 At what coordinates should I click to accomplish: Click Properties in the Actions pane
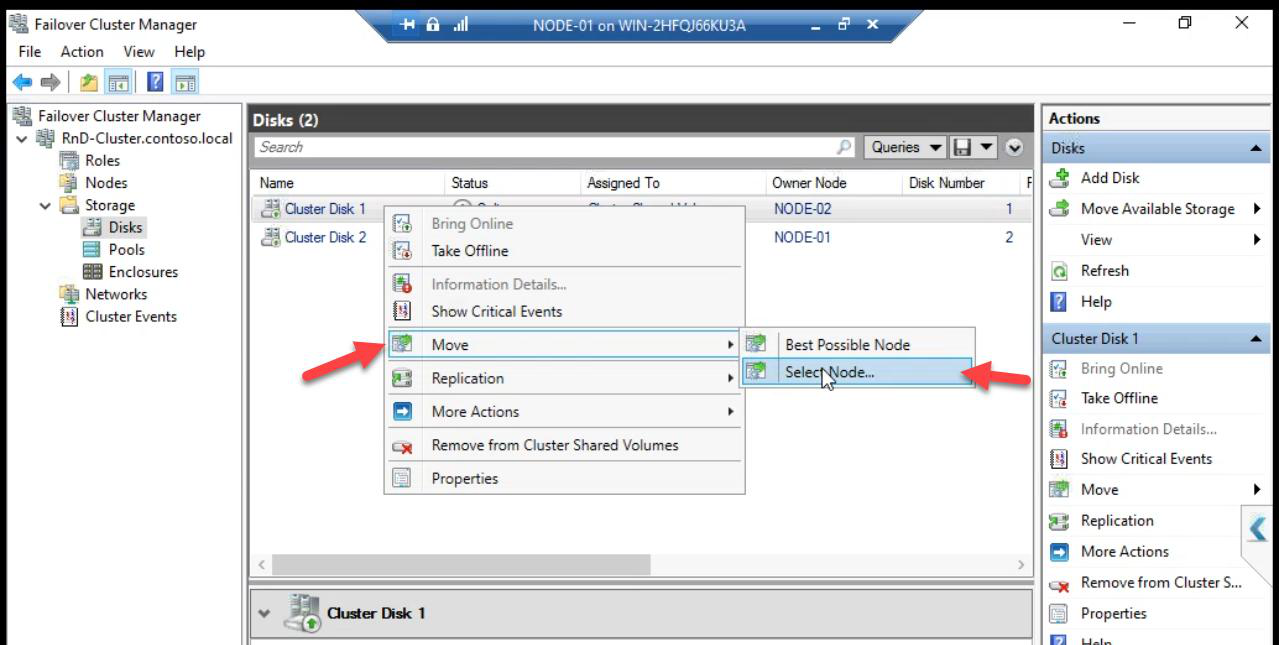tap(1113, 614)
